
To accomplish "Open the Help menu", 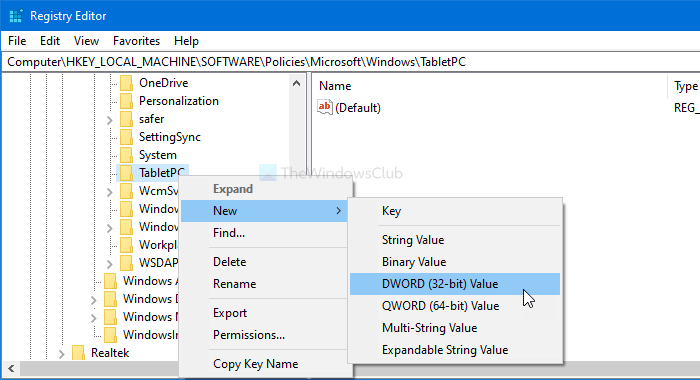I will pyautogui.click(x=186, y=41).
